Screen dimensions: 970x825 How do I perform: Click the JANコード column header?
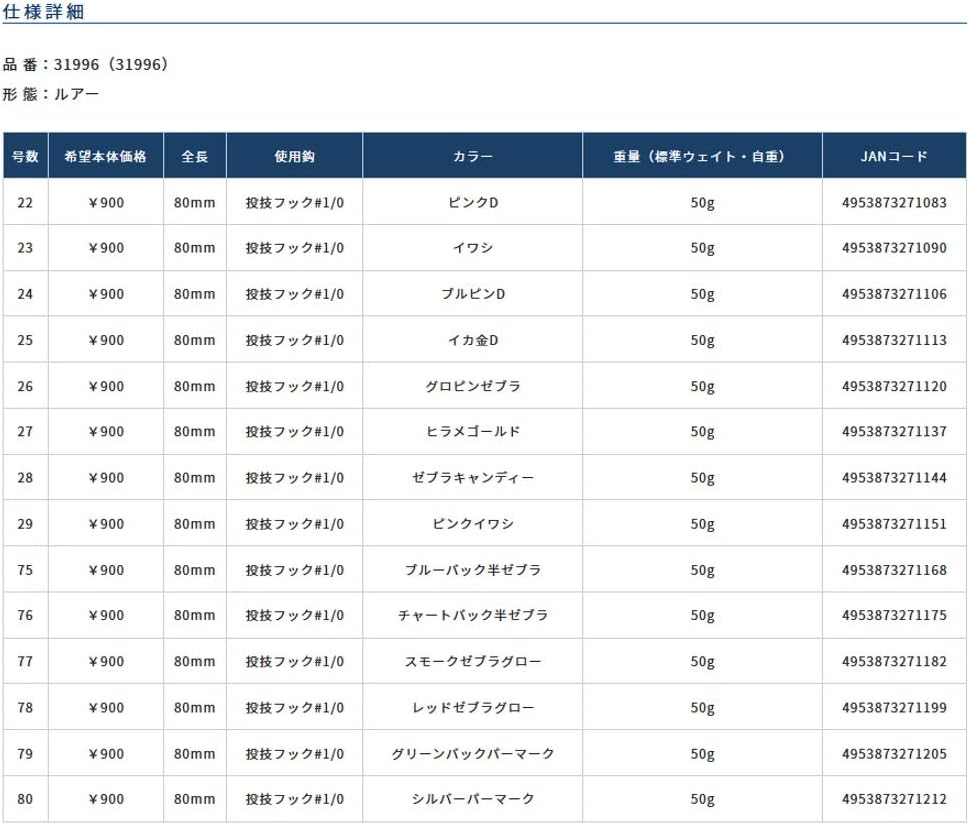pyautogui.click(x=894, y=156)
